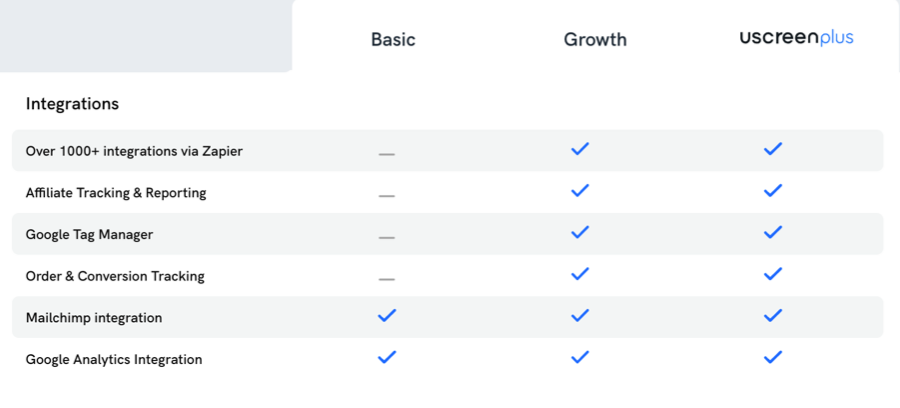
Task: Select the Growth plan column header
Action: pyautogui.click(x=595, y=40)
